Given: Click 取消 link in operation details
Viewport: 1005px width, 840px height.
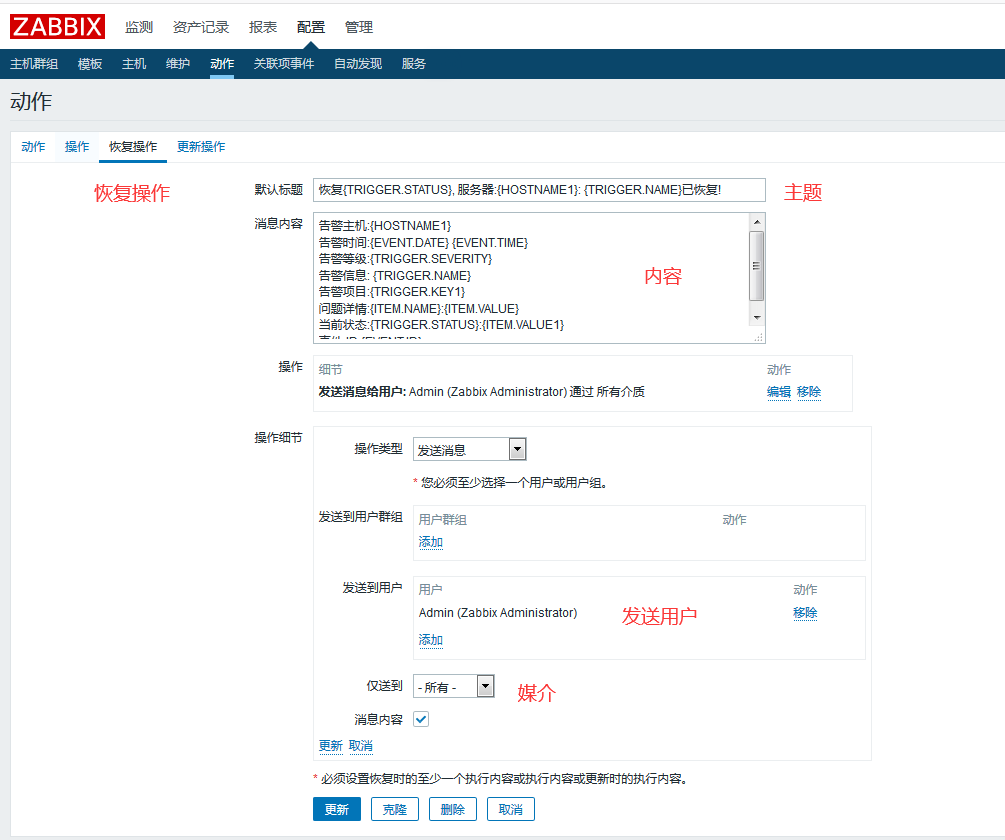Looking at the screenshot, I should coord(360,746).
